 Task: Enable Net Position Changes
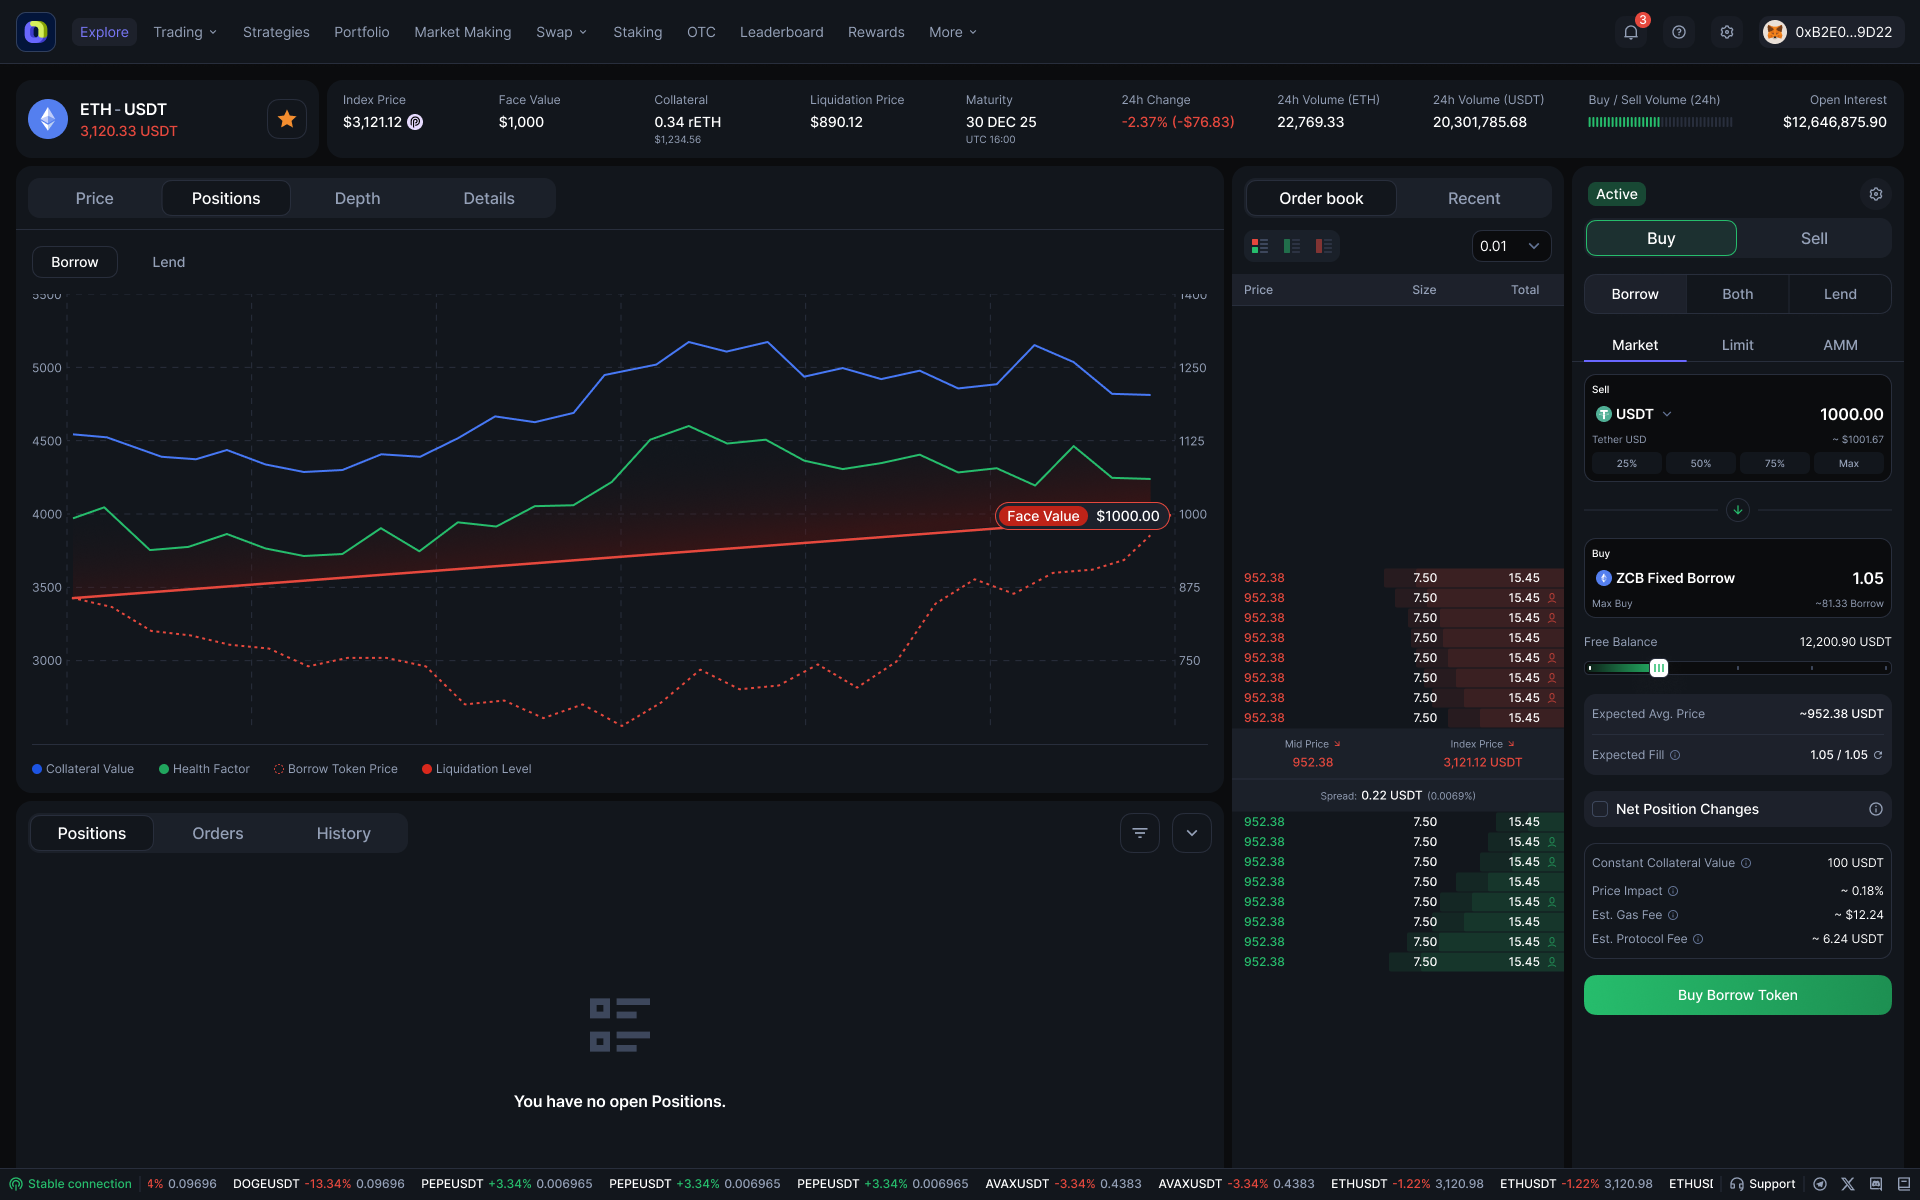click(x=1600, y=809)
